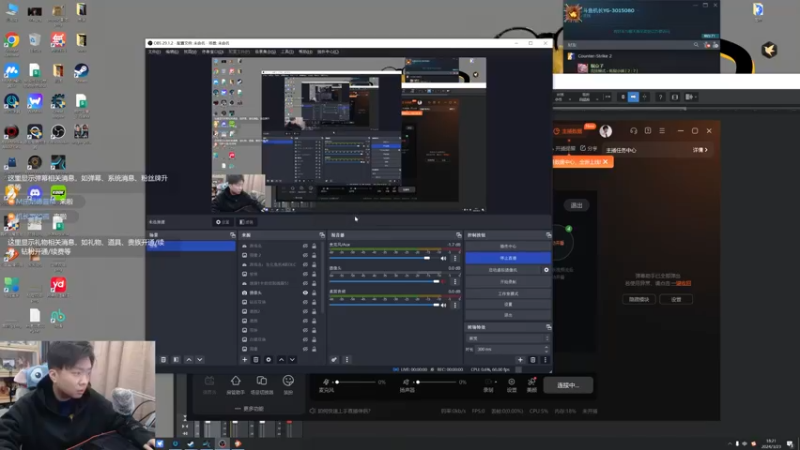Open 编辑(E) menu in OBS
Image resolution: width=800 pixels, height=450 pixels.
pos(172,52)
